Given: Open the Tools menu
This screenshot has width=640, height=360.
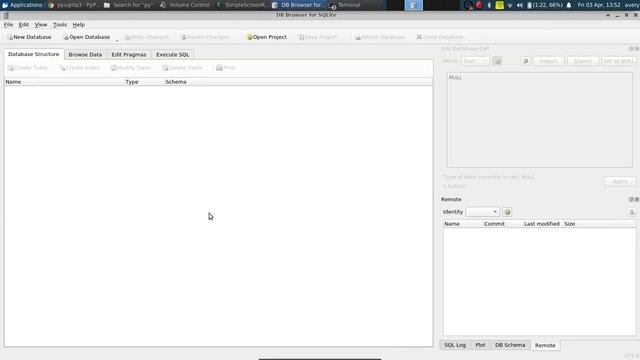Looking at the screenshot, I should pos(60,24).
